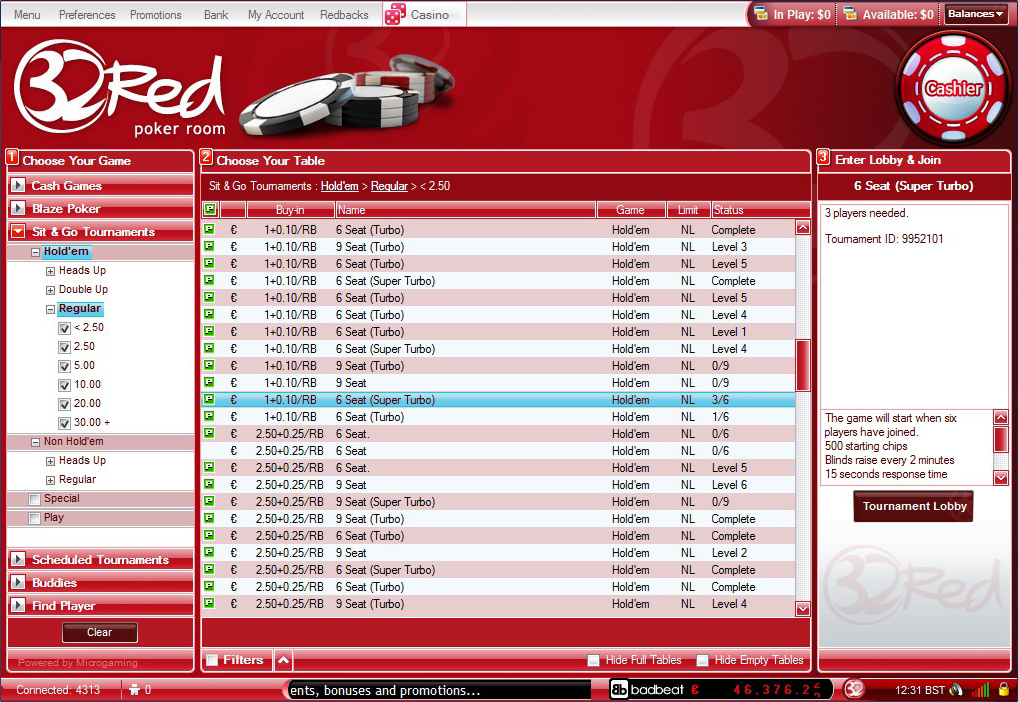Expand the Filters panel arrow

point(283,660)
